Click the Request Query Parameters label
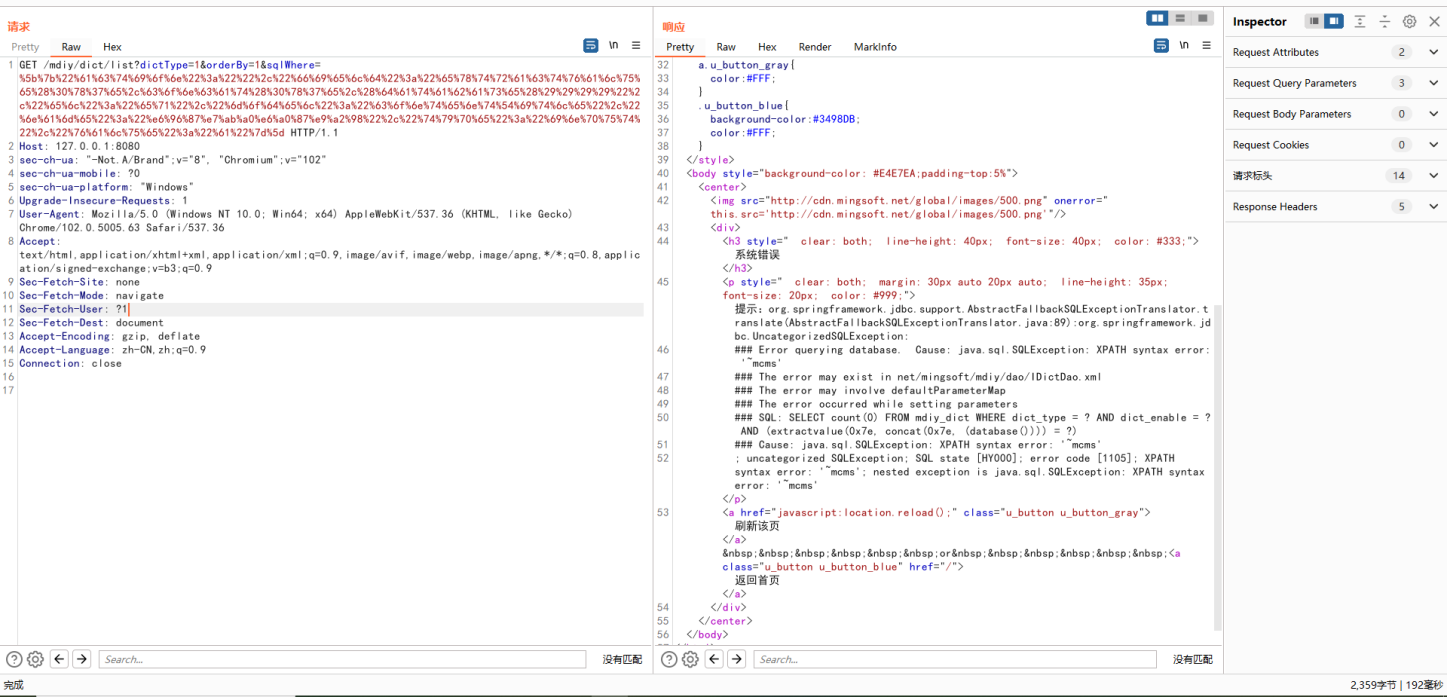 point(1295,83)
